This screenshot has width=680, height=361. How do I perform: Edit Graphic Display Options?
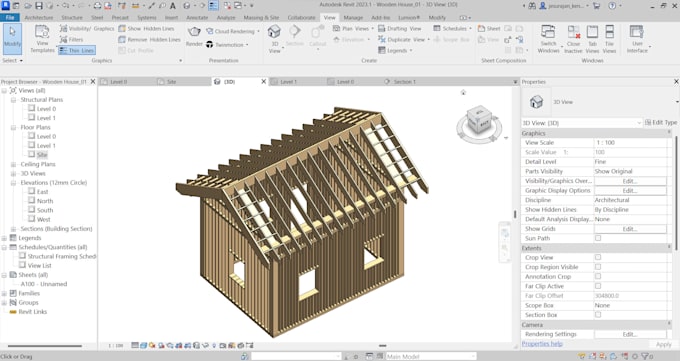coord(630,190)
